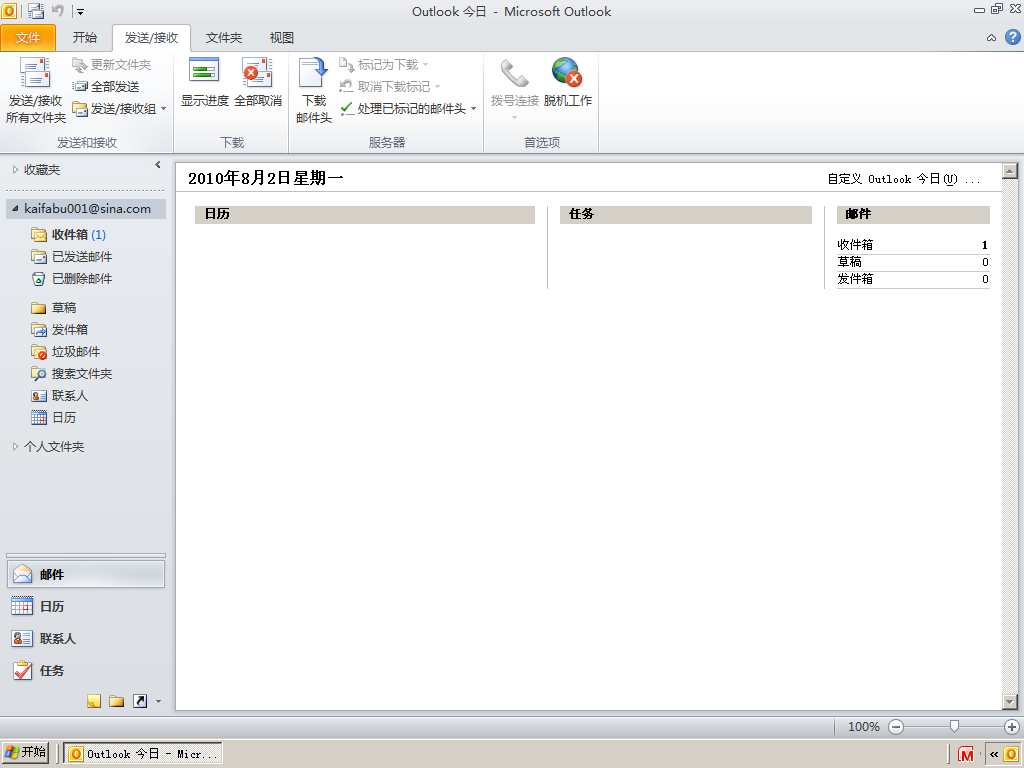Switch to Contacts module button (联系人)

click(86, 639)
